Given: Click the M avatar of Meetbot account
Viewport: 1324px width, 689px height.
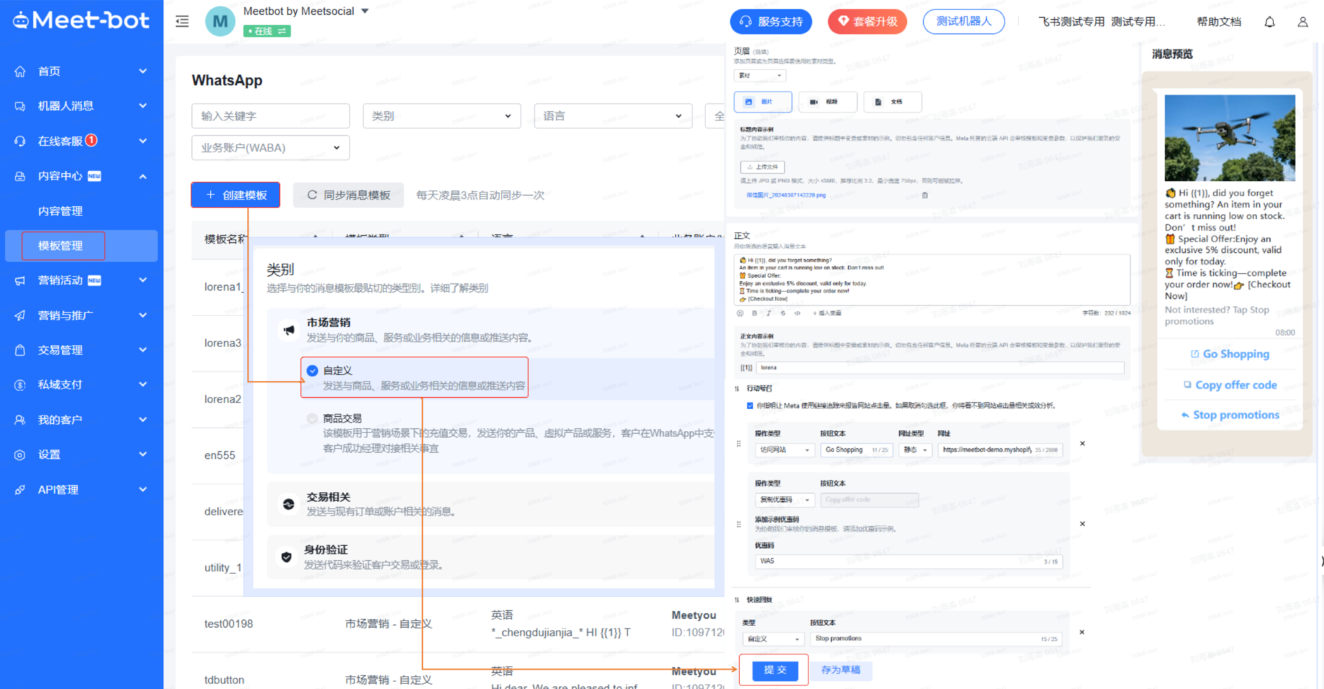Looking at the screenshot, I should 220,21.
